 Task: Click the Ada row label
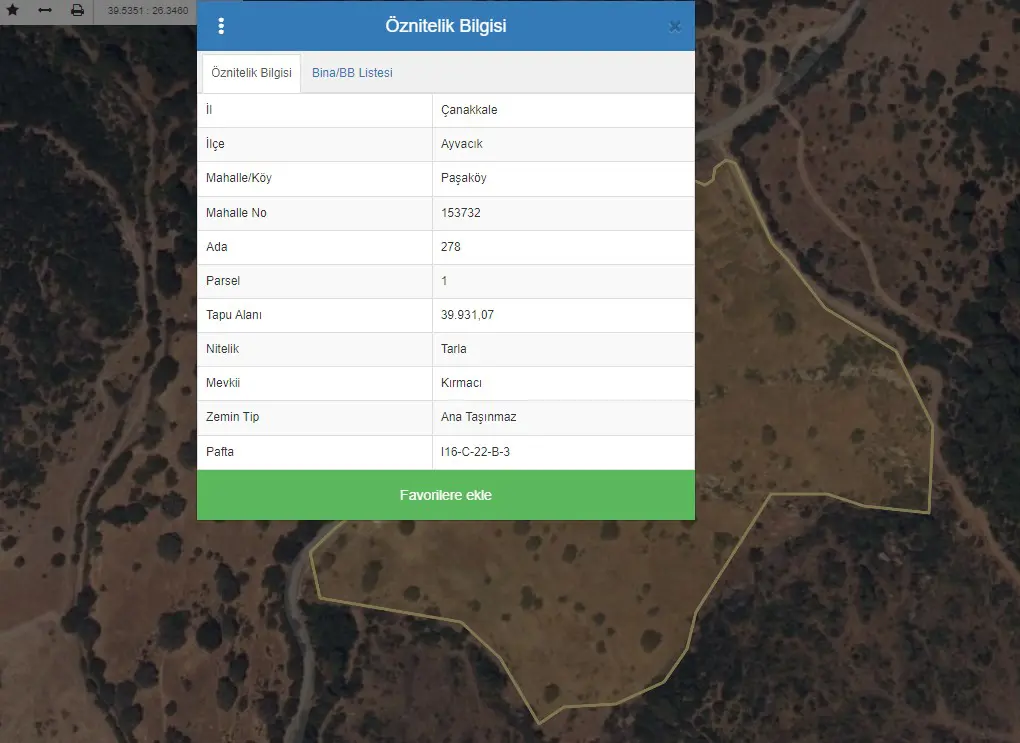pos(216,247)
